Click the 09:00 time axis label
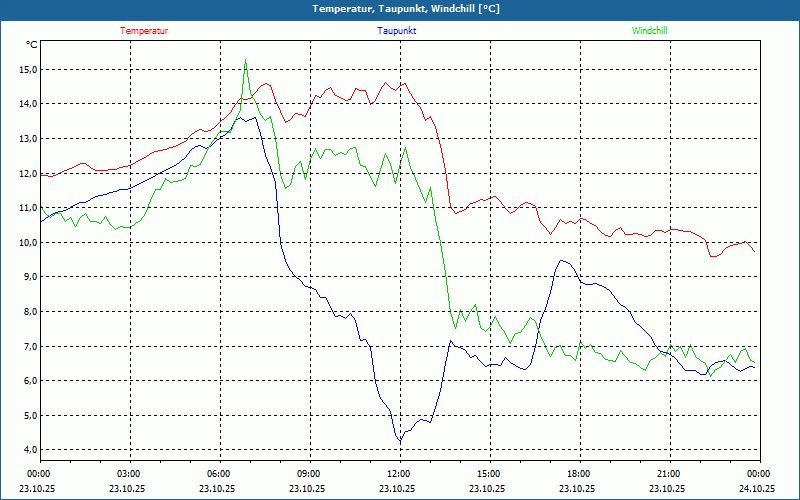The height and width of the screenshot is (500, 800). click(310, 473)
